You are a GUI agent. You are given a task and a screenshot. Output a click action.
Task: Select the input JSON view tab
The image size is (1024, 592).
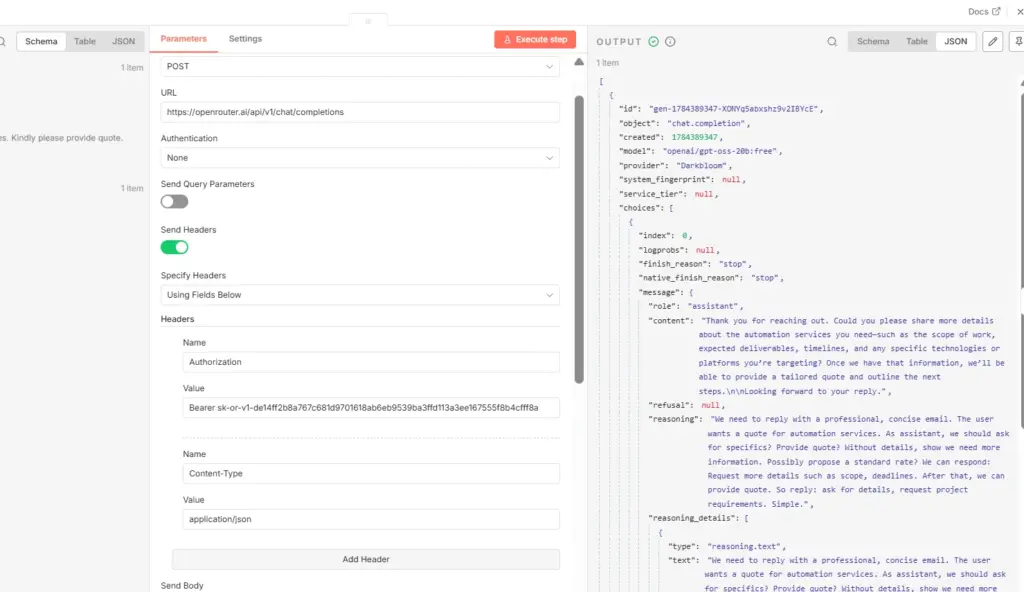coord(123,41)
